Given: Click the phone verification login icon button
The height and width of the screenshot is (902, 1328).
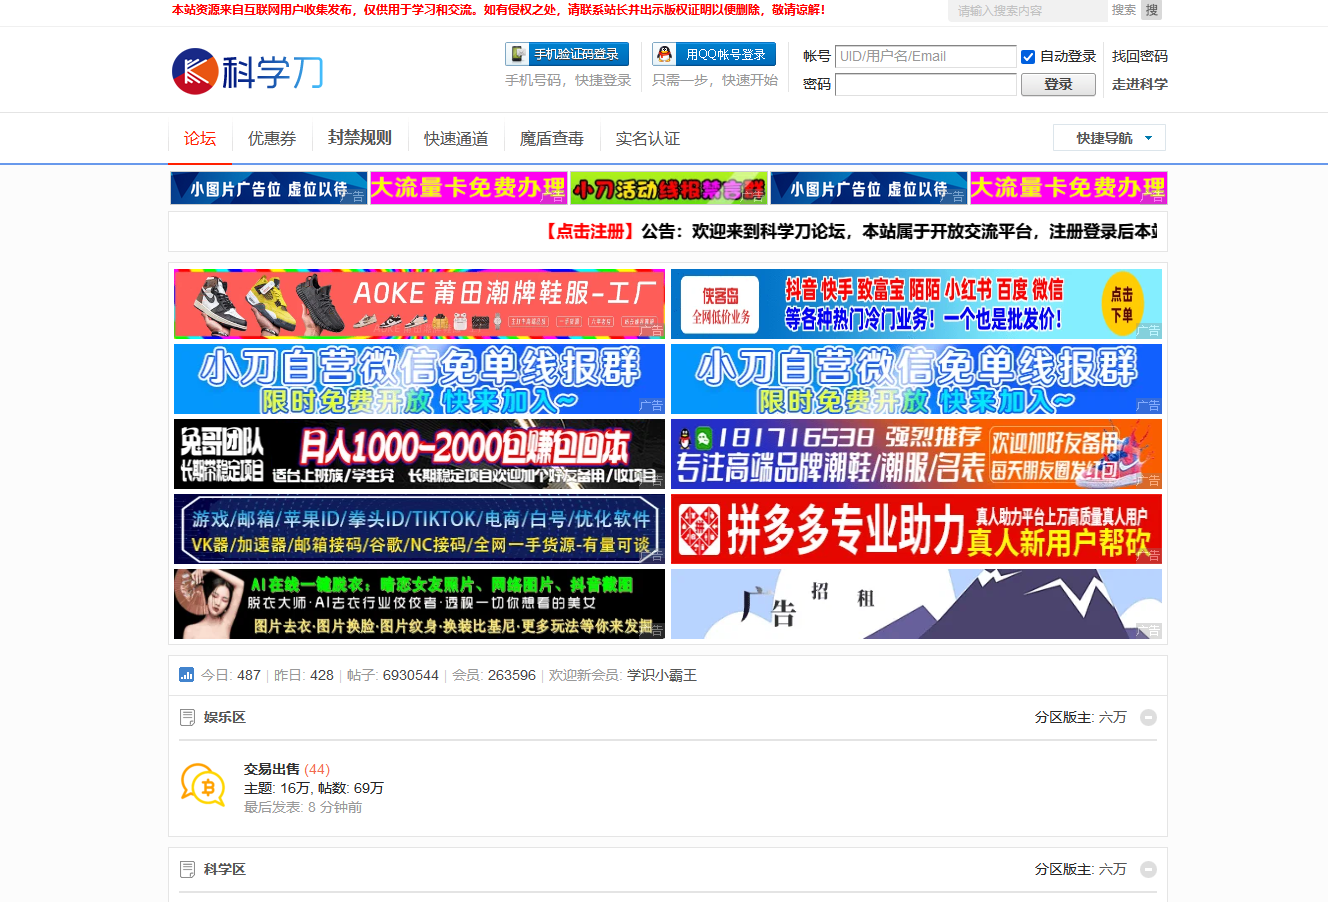Looking at the screenshot, I should [567, 54].
